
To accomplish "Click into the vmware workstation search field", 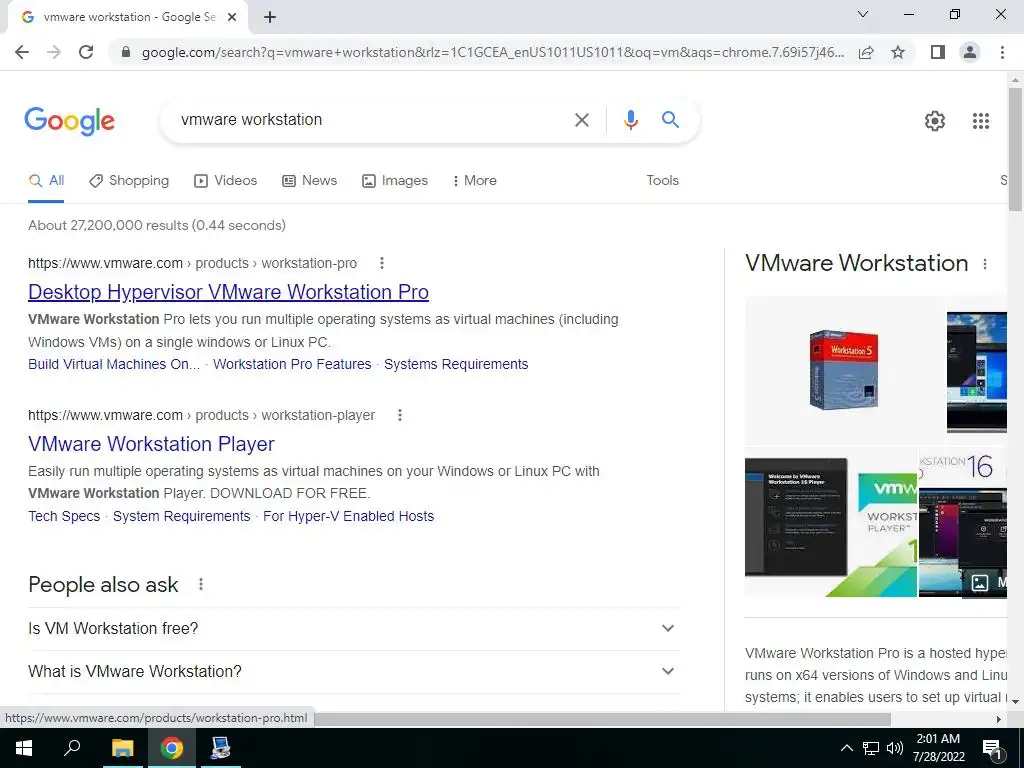I will [372, 120].
